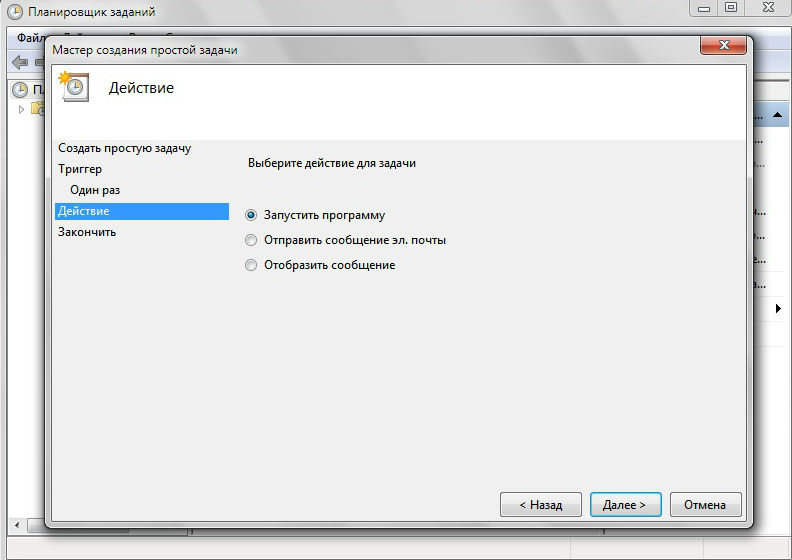Close the wizard dialog with red X
This screenshot has width=792, height=560.
coord(720,47)
